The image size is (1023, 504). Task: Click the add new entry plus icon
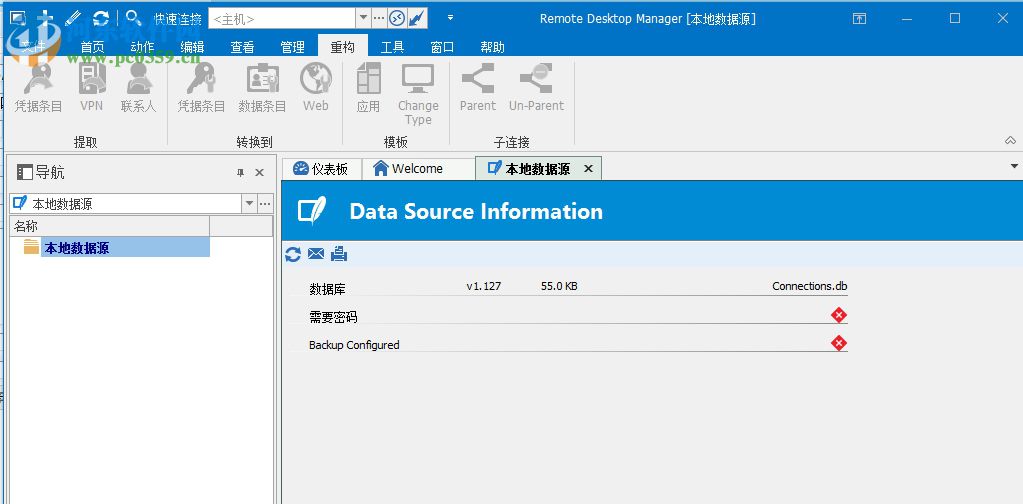coord(44,18)
